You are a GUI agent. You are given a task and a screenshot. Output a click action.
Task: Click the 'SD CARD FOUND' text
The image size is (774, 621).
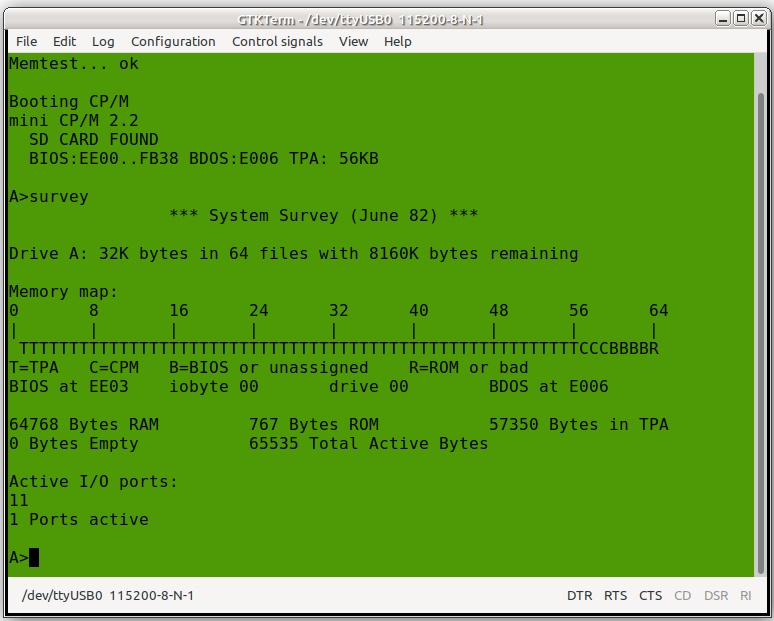coord(94,140)
